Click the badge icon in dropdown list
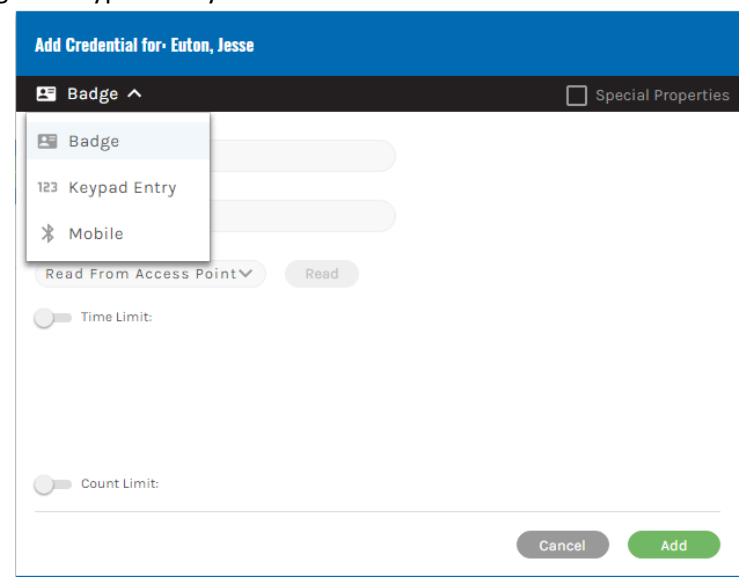 (47, 141)
